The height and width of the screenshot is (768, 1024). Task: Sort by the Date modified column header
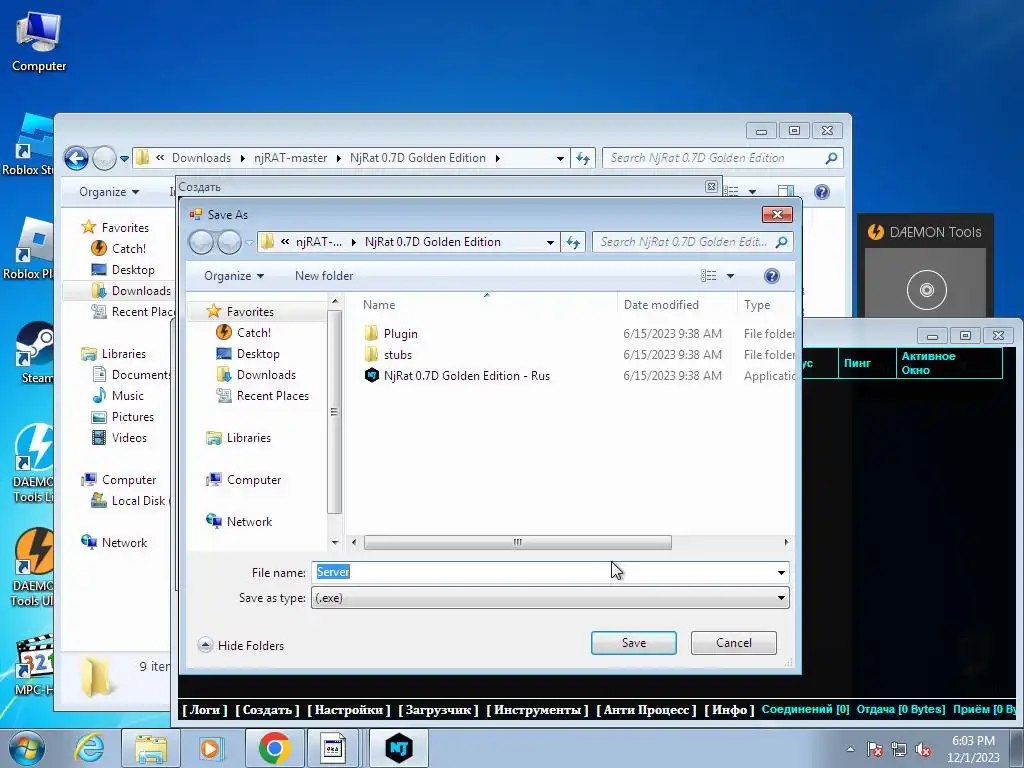[677, 305]
